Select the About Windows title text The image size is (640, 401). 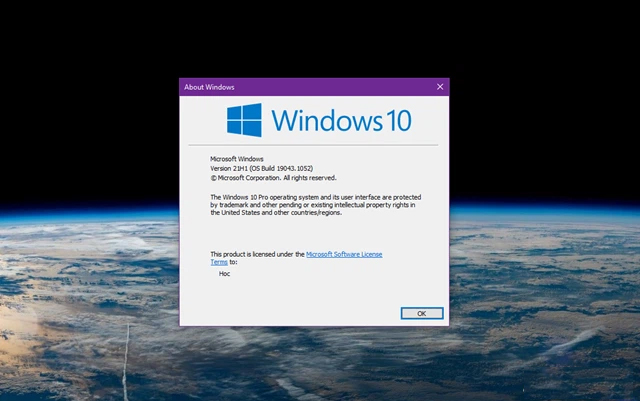209,87
